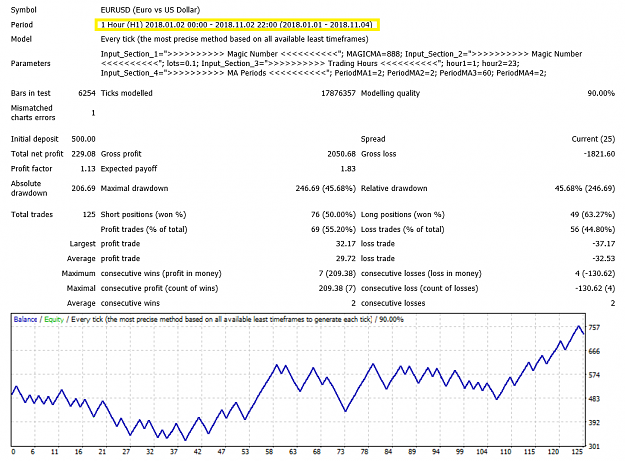This screenshot has height=461, width=625.
Task: Click the Expected payoff value 1.83
Action: point(348,169)
